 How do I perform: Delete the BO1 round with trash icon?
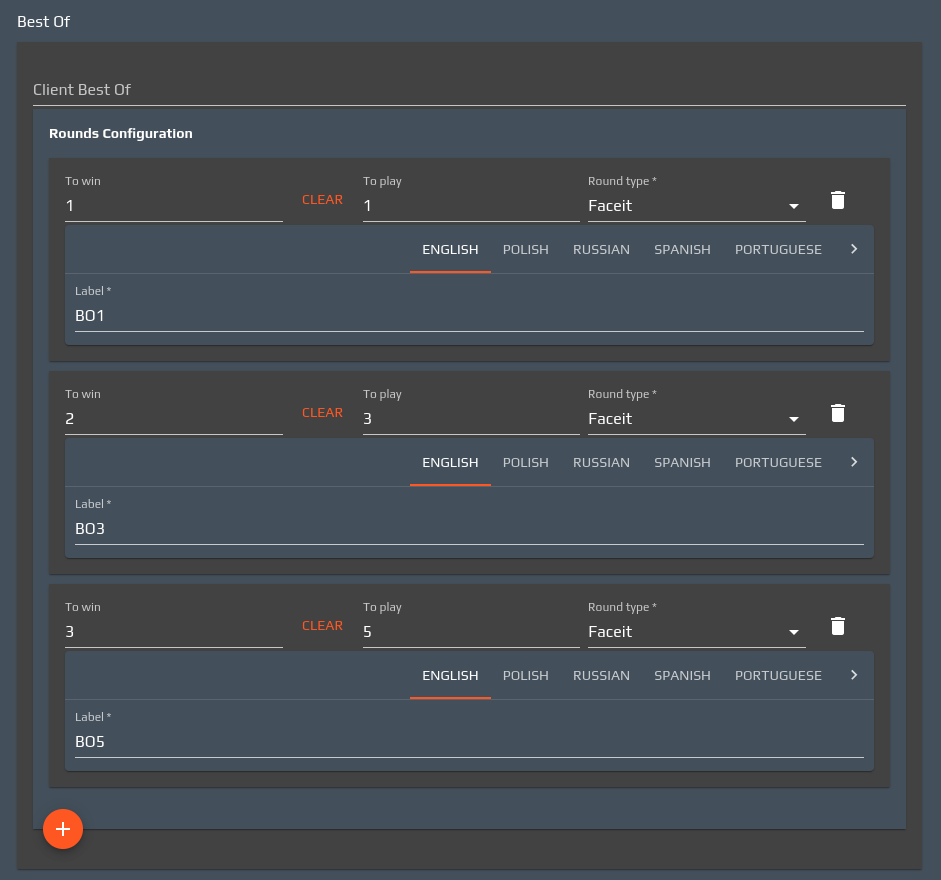[838, 200]
